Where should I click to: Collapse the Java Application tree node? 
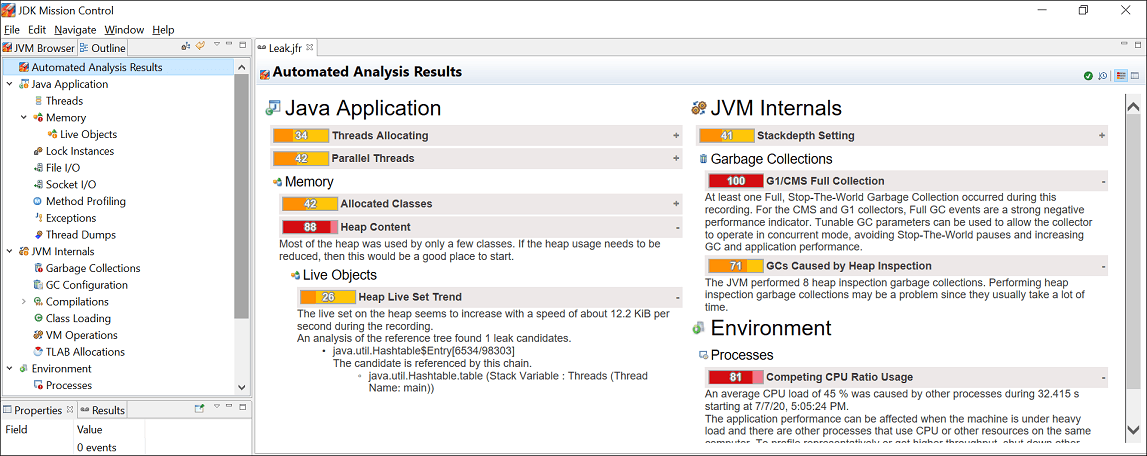[x=10, y=84]
